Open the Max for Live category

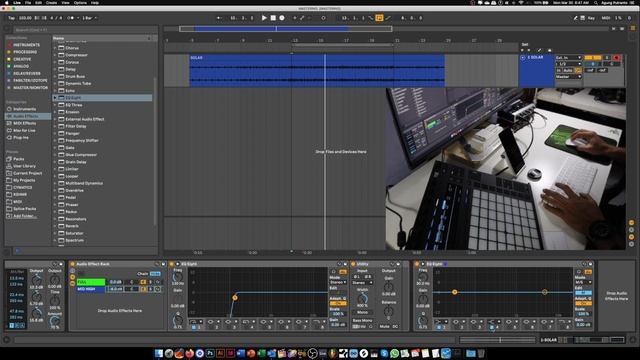coord(24,131)
